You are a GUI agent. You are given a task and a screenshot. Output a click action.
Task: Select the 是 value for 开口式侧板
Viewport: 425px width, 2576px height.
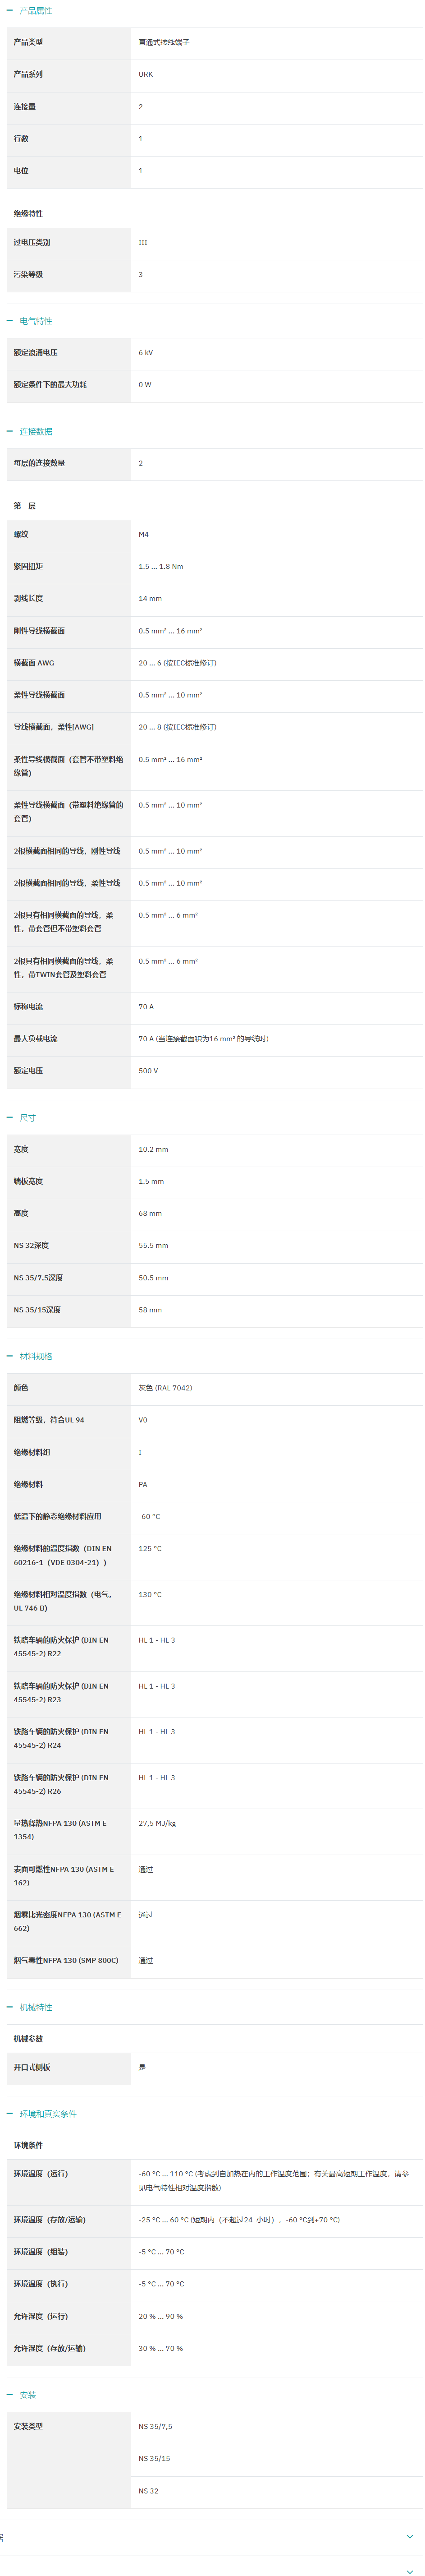click(142, 2067)
